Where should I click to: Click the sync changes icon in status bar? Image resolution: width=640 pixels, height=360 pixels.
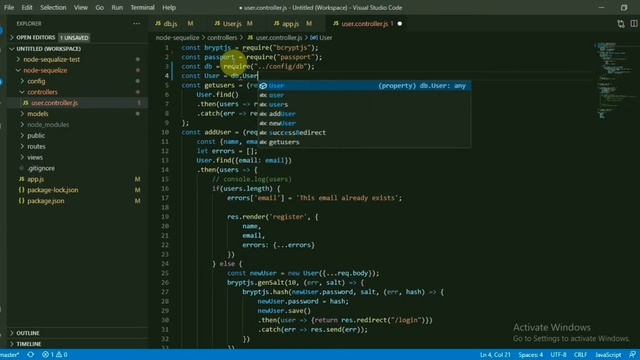[x=31, y=355]
